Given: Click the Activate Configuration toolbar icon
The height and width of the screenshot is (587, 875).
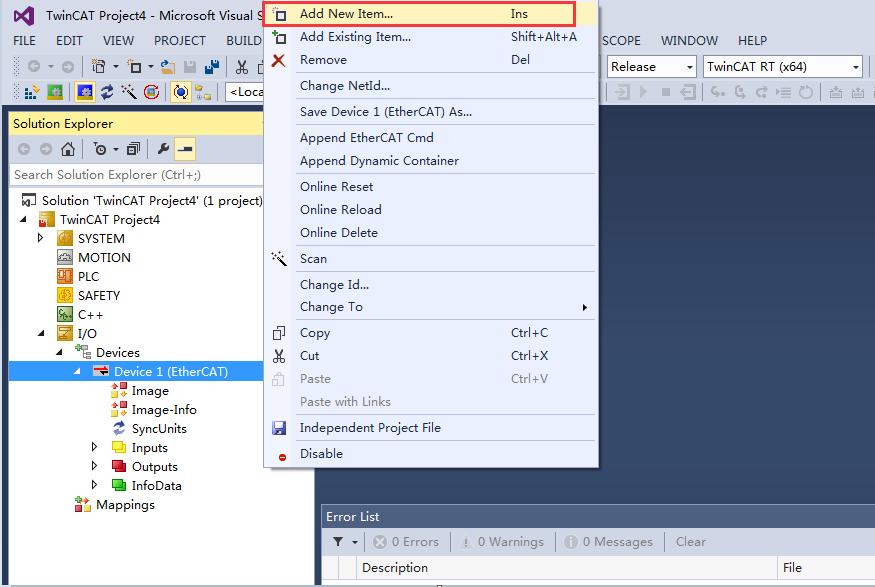Looking at the screenshot, I should (31, 92).
